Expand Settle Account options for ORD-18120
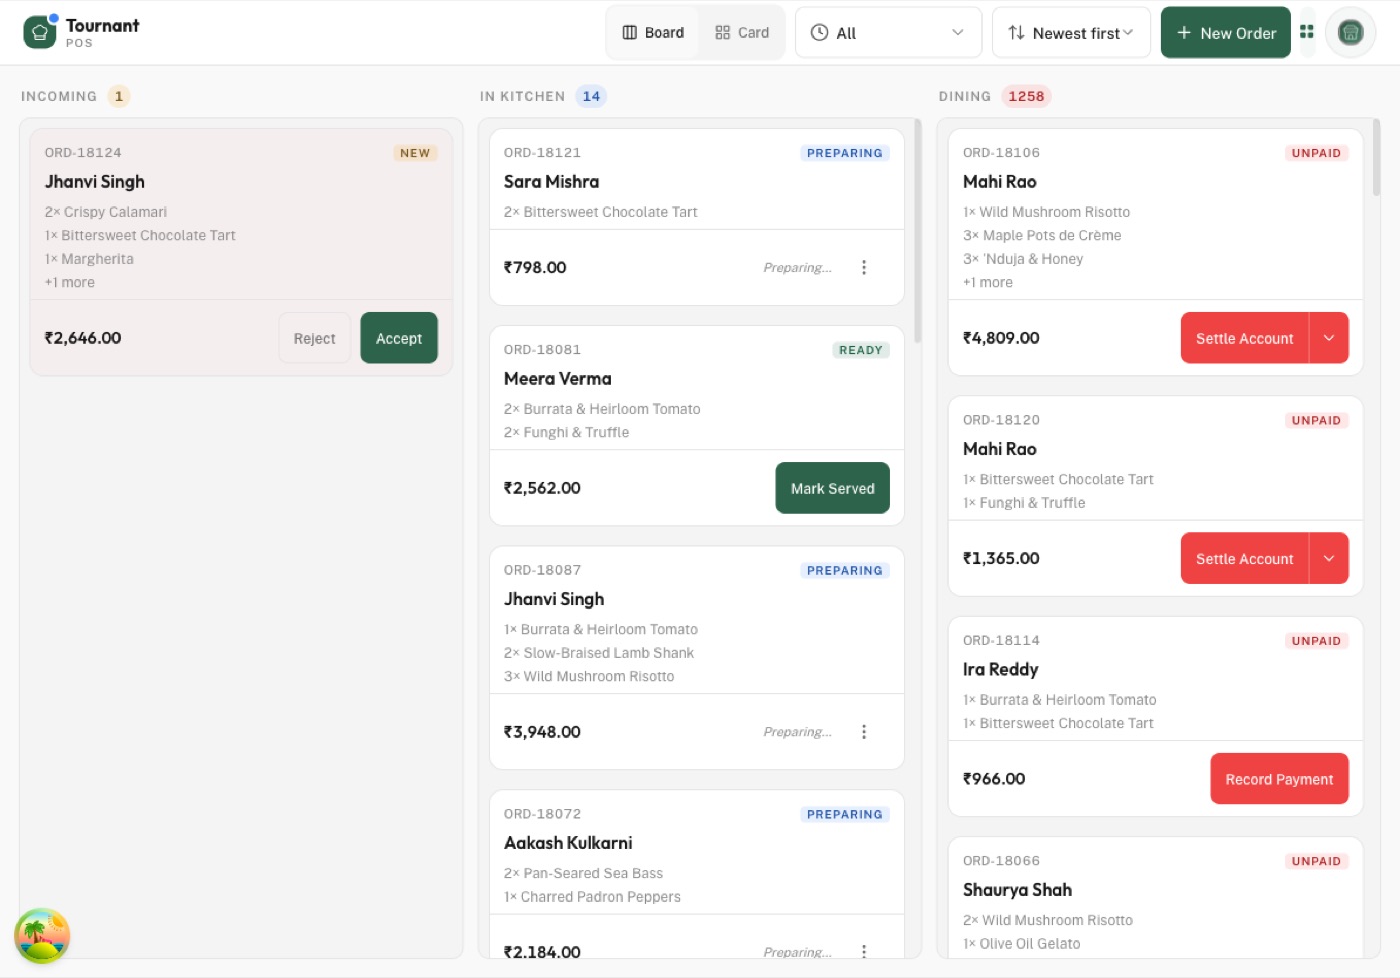 pos(1329,558)
